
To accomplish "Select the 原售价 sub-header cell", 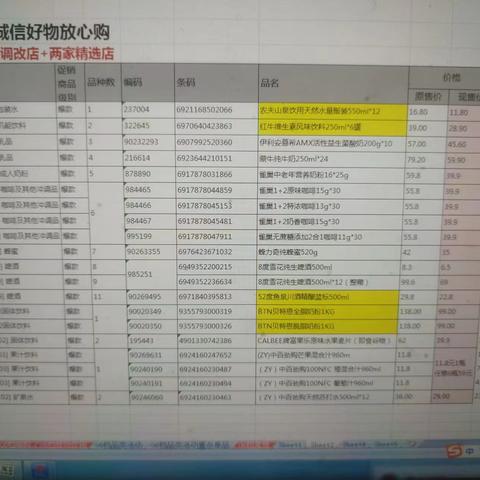I will [x=429, y=97].
